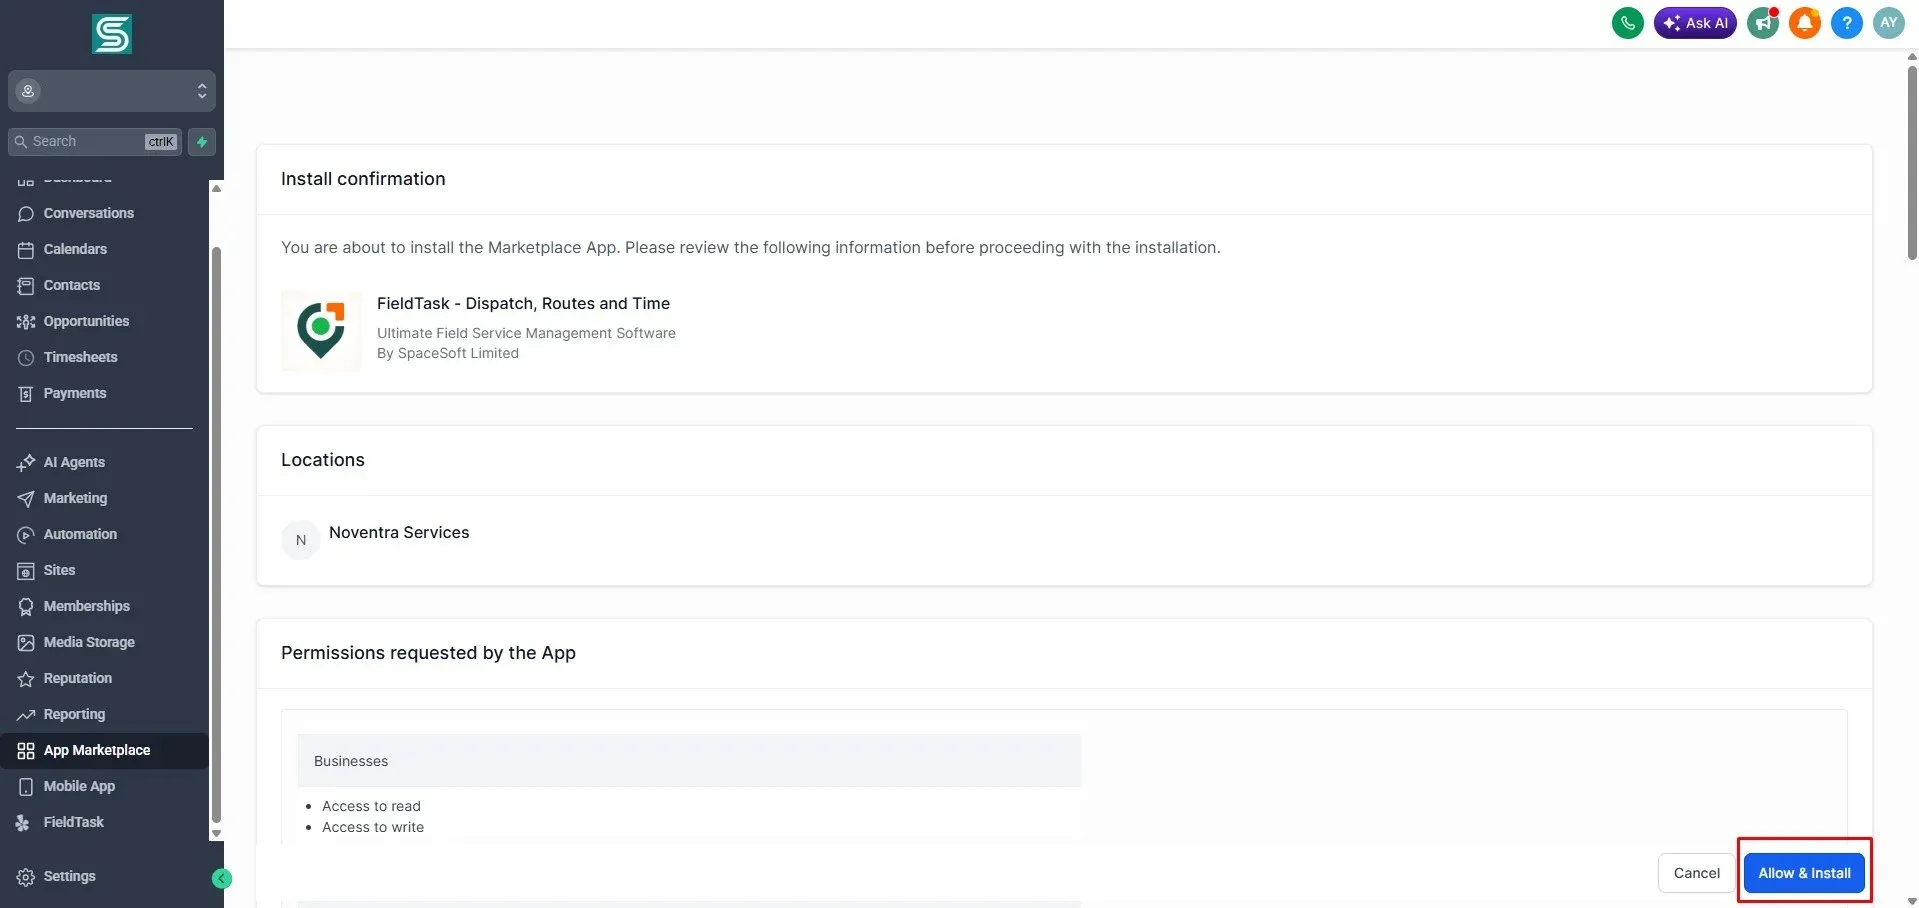Open Automation in the sidebar
The width and height of the screenshot is (1919, 908).
104,535
